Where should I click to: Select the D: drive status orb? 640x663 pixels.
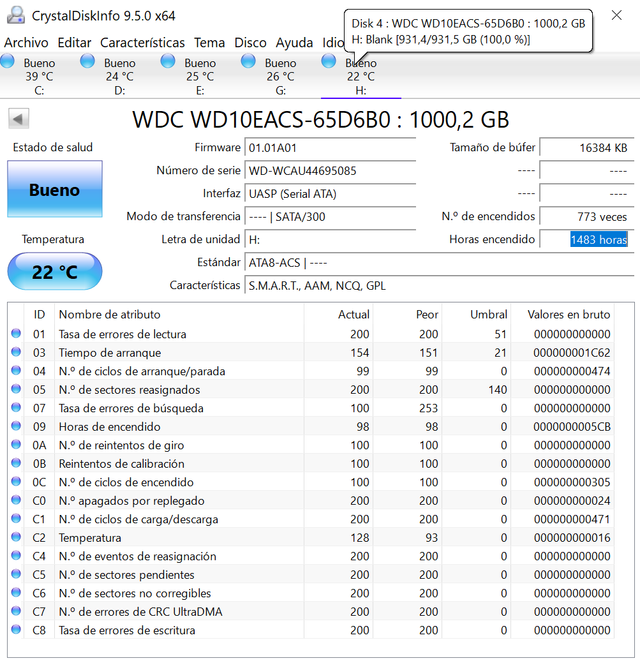point(88,61)
